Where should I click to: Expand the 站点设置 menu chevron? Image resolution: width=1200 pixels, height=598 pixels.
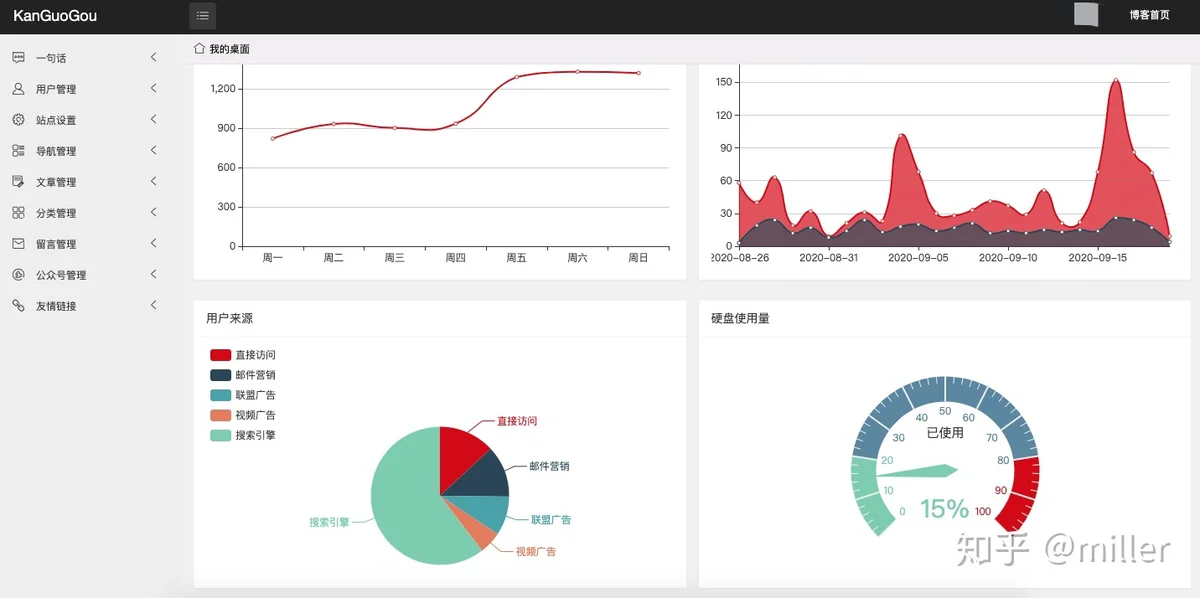point(153,120)
